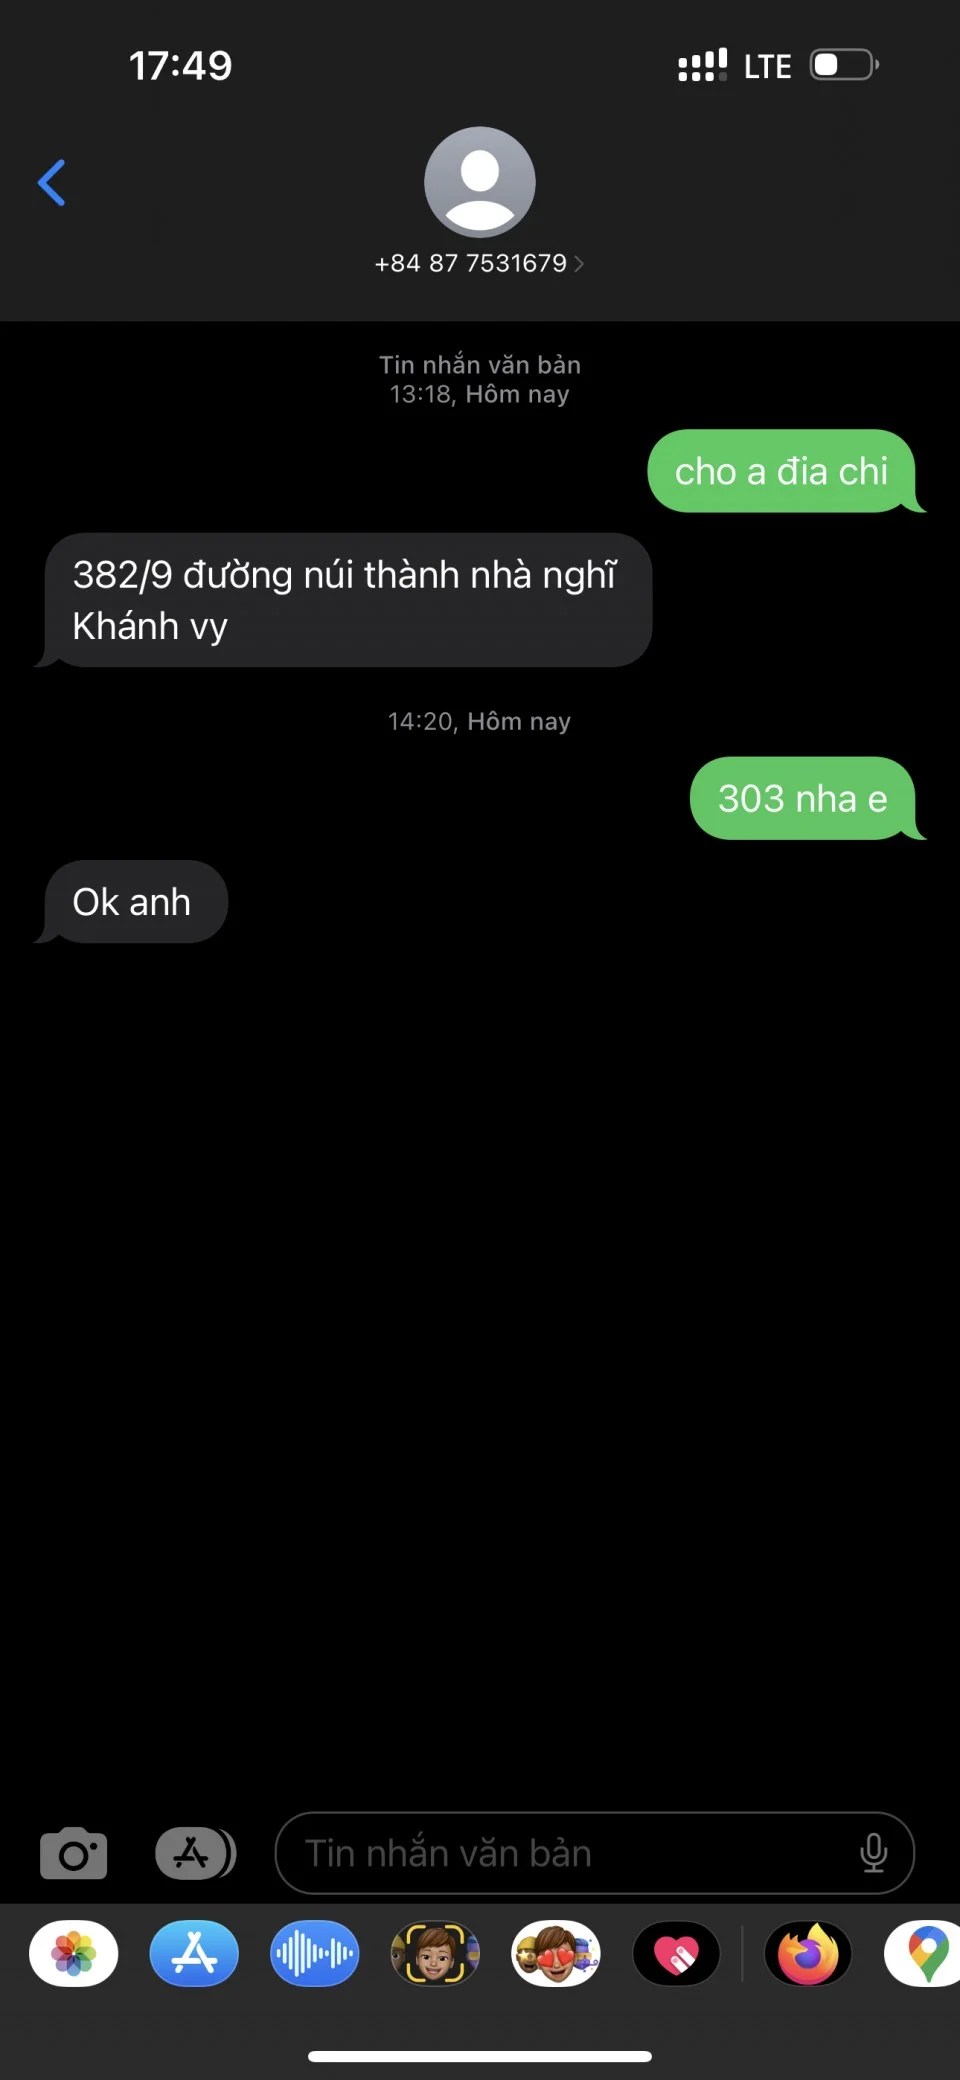The height and width of the screenshot is (2080, 960).
Task: Open the App Store icon in the app strip
Action: [x=194, y=1953]
